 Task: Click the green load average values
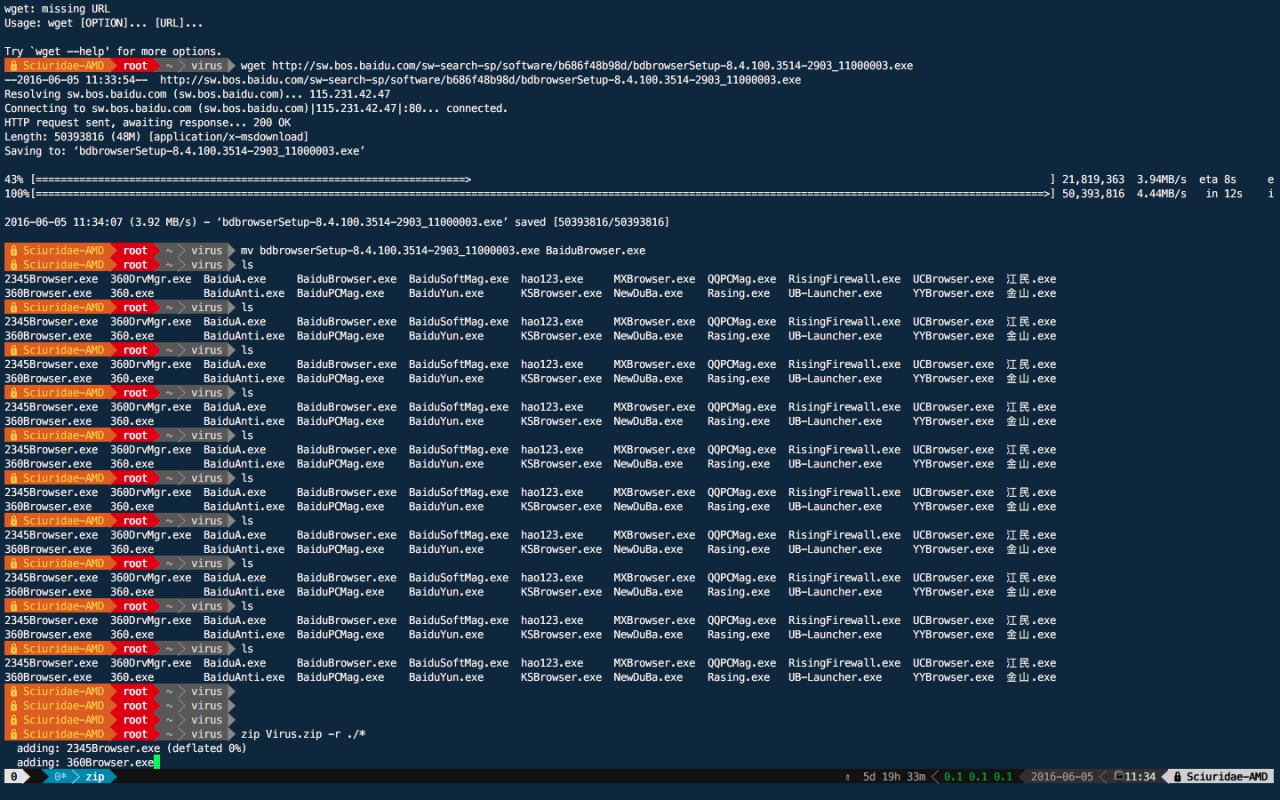point(978,777)
